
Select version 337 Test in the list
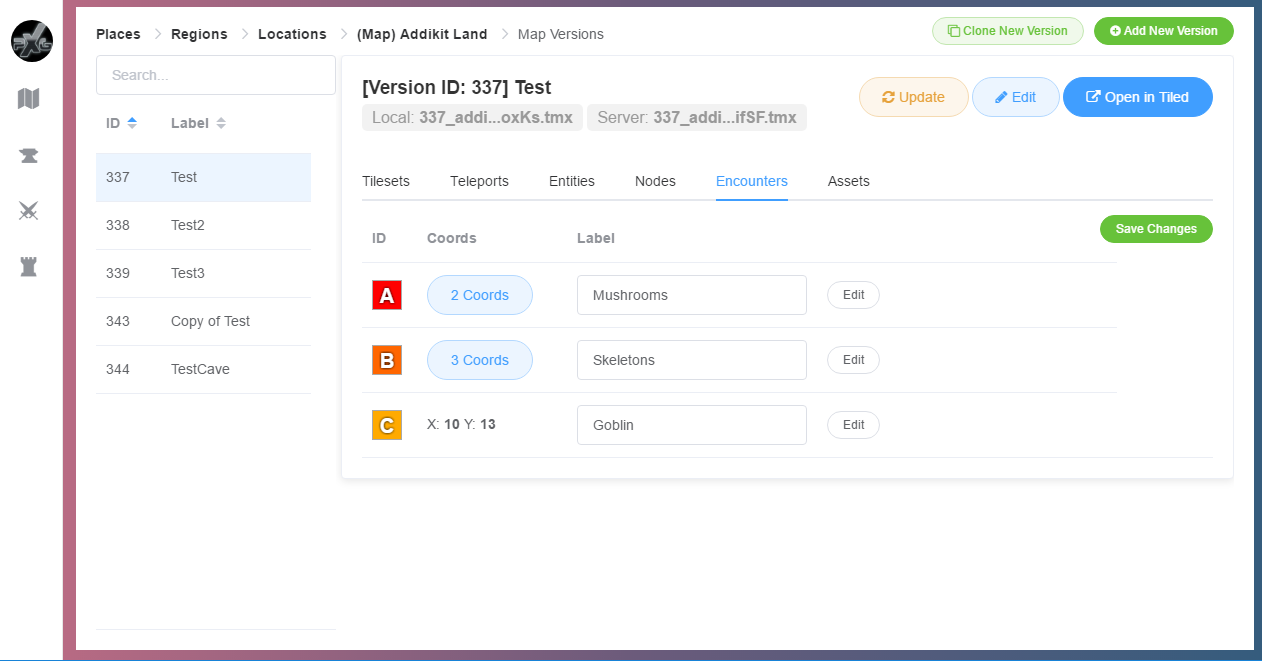pos(203,177)
